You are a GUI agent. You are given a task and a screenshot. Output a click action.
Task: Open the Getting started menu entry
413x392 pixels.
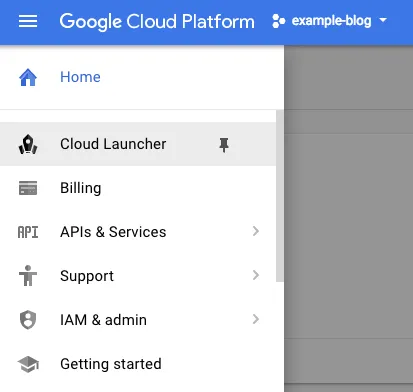138,364
